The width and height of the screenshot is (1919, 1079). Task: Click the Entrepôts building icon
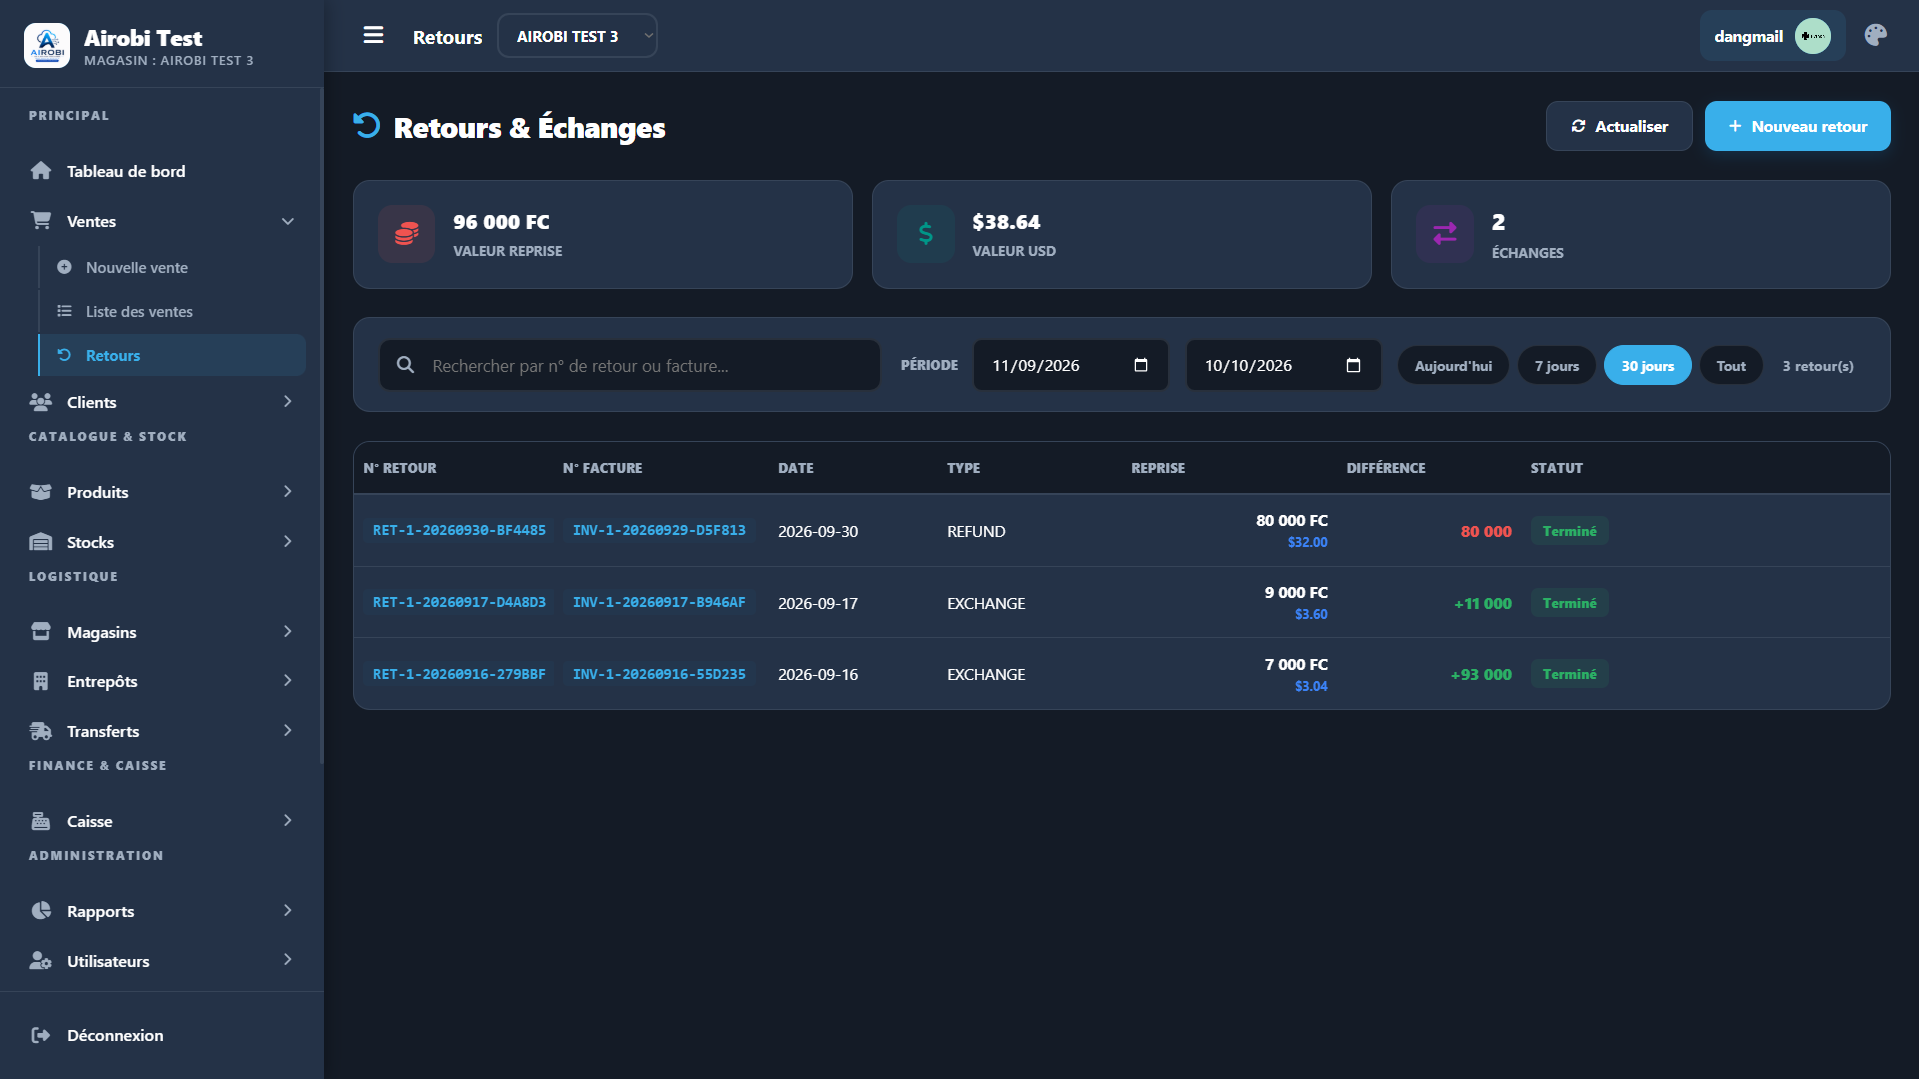tap(41, 681)
